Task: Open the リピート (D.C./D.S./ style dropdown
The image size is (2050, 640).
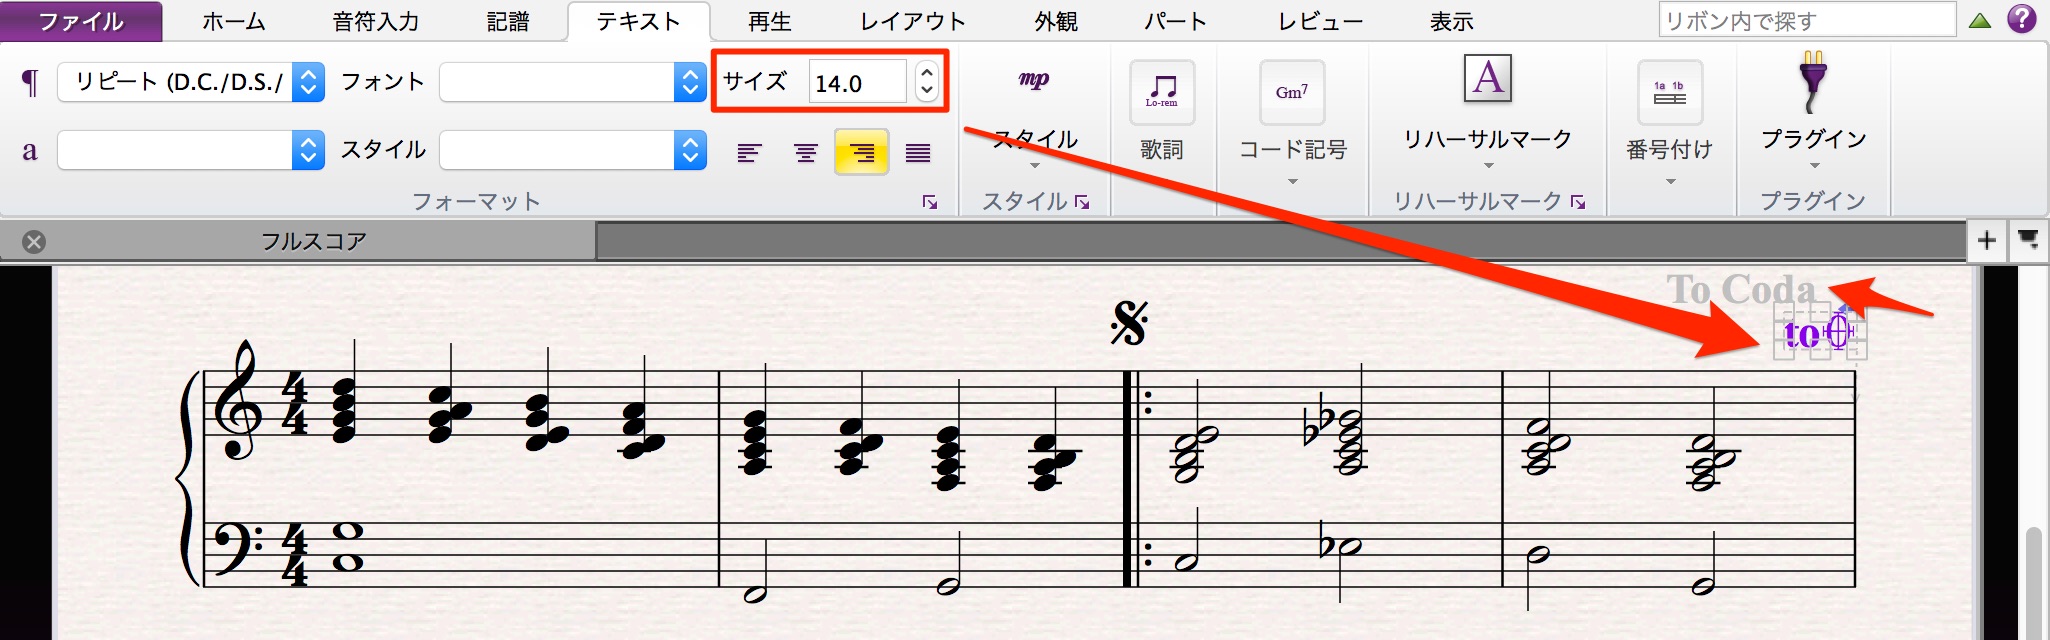Action: coord(191,82)
